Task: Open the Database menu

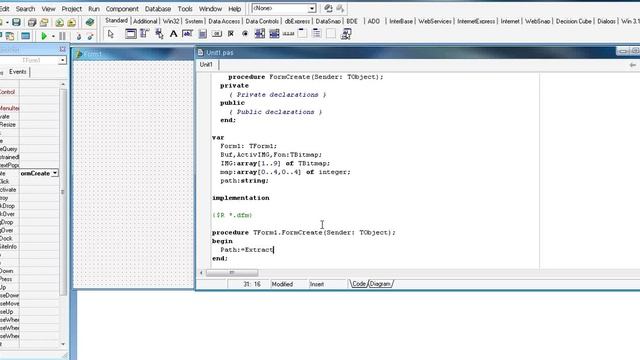Action: (158, 9)
